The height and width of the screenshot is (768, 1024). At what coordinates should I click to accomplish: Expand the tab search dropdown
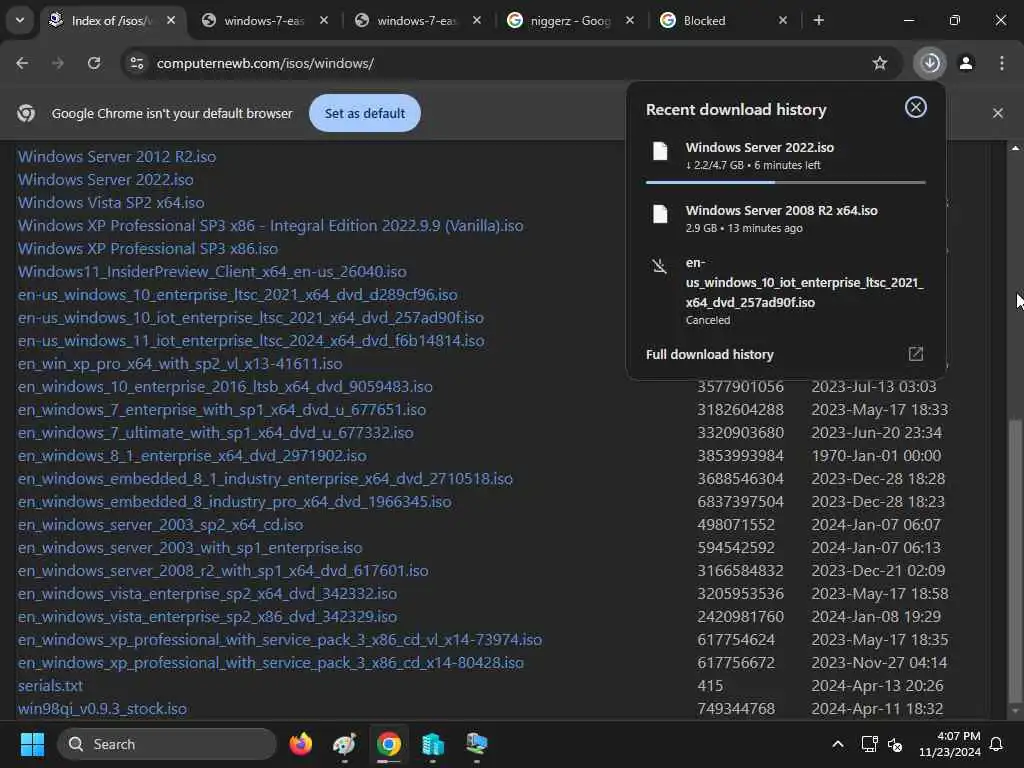[x=20, y=20]
